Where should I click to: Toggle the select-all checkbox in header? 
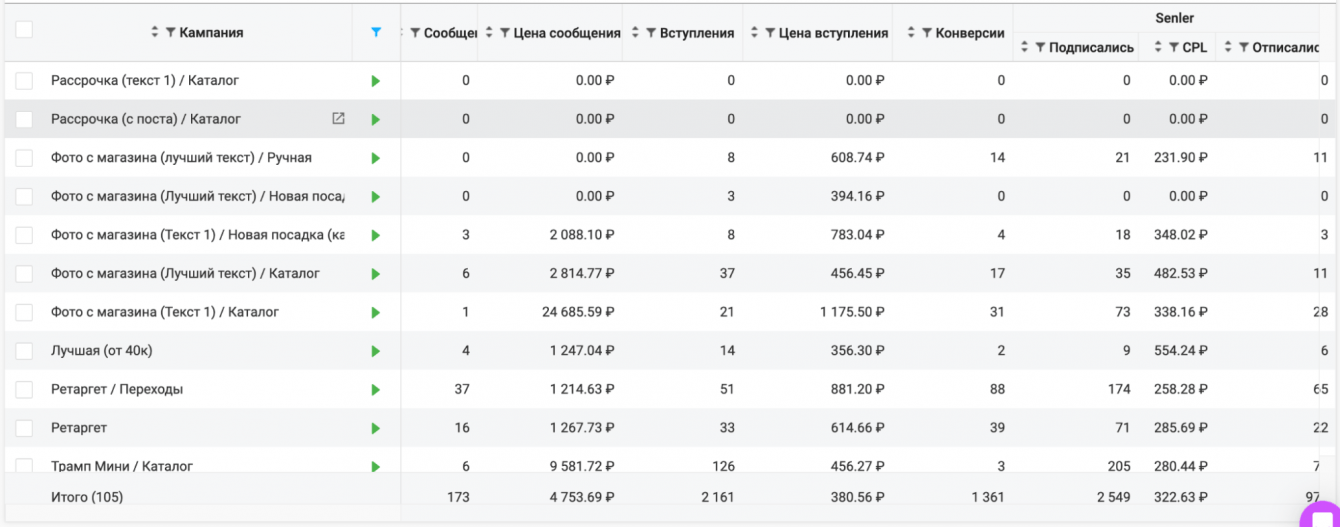pyautogui.click(x=24, y=30)
